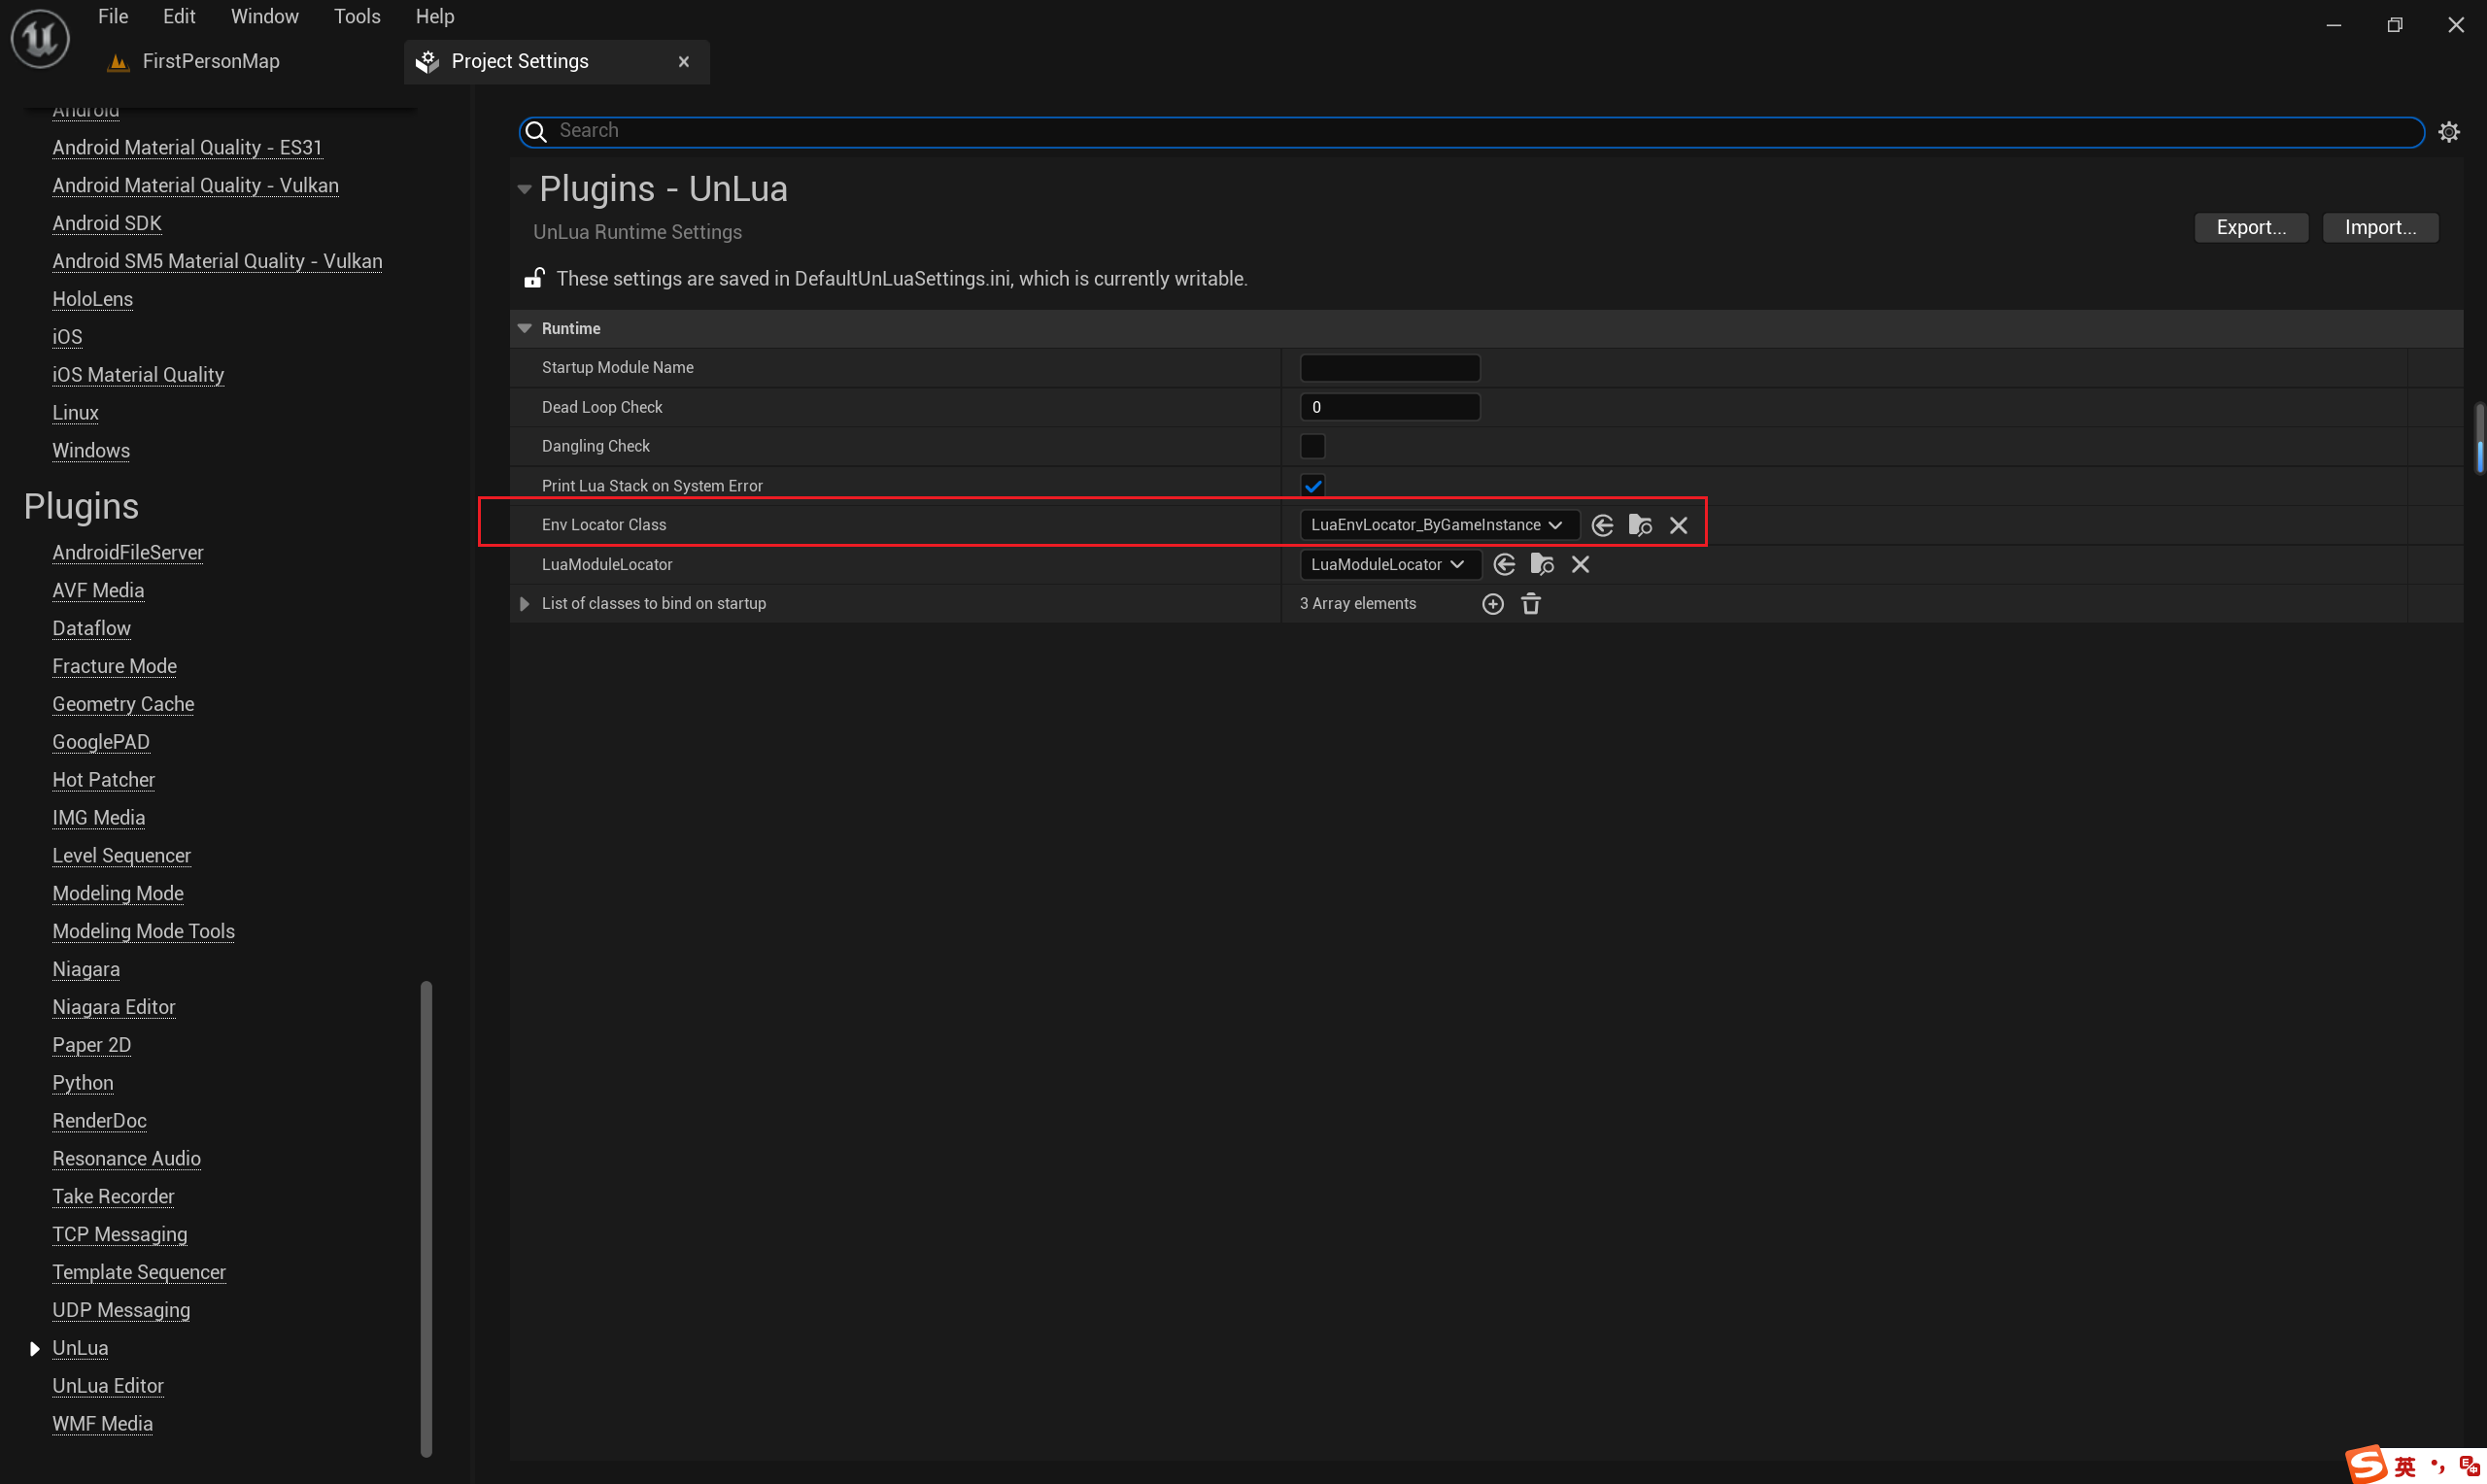
Task: Expand List of classes to bind on startup
Action: tap(524, 603)
